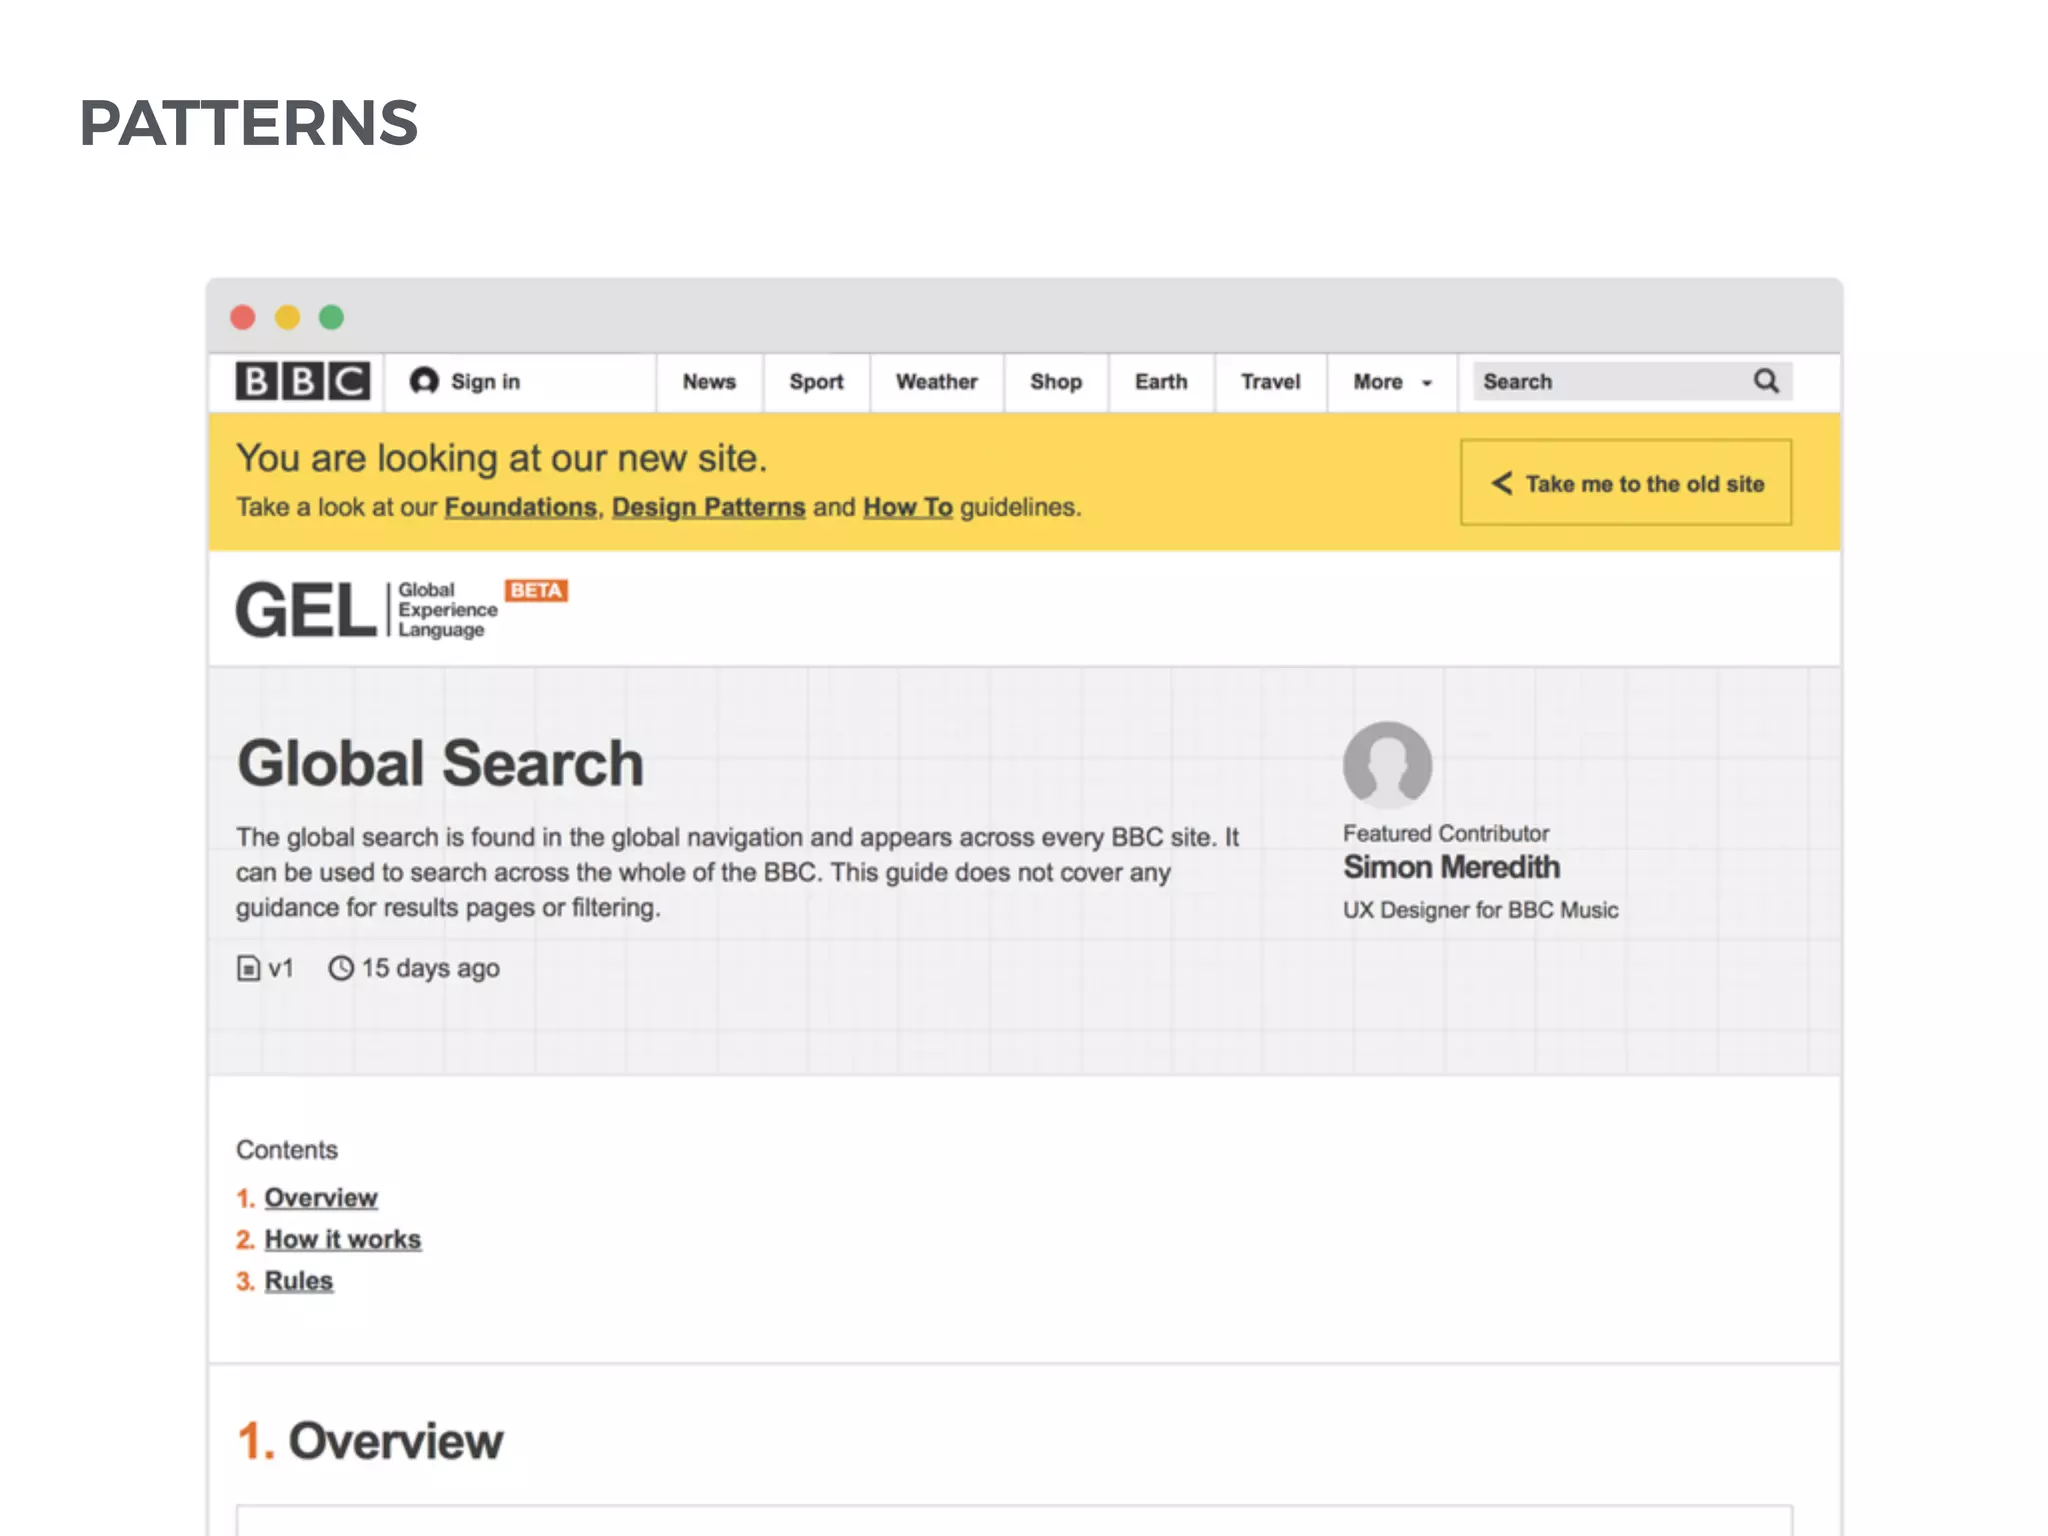Jump to How it works section
This screenshot has height=1536, width=2048.
(x=342, y=1239)
